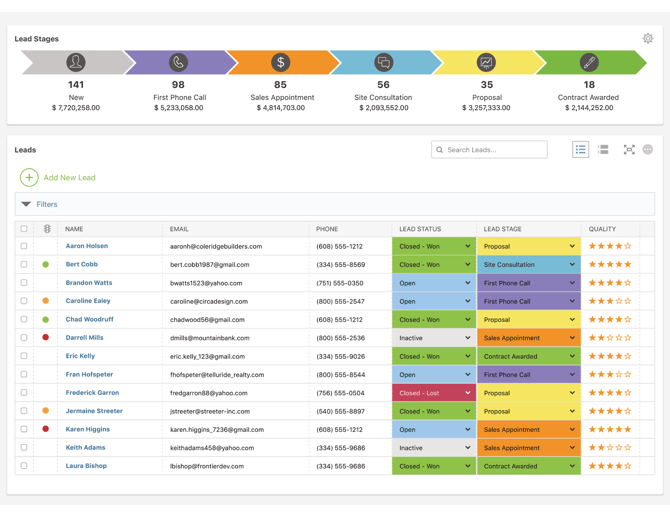670x517 pixels.
Task: Check the Laura Bishop row checkbox
Action: [24, 466]
